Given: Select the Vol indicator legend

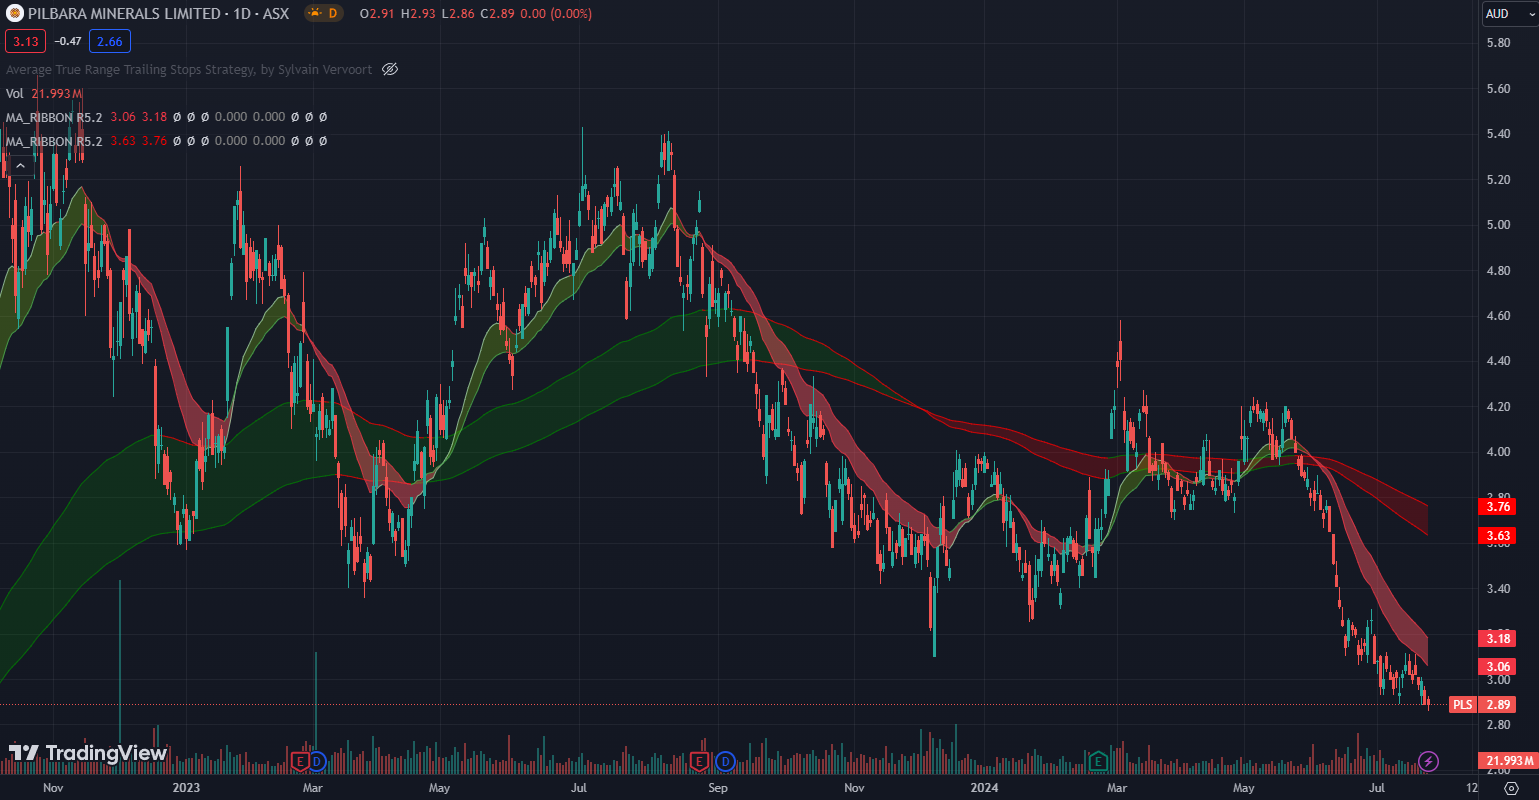Looking at the screenshot, I should pyautogui.click(x=15, y=93).
